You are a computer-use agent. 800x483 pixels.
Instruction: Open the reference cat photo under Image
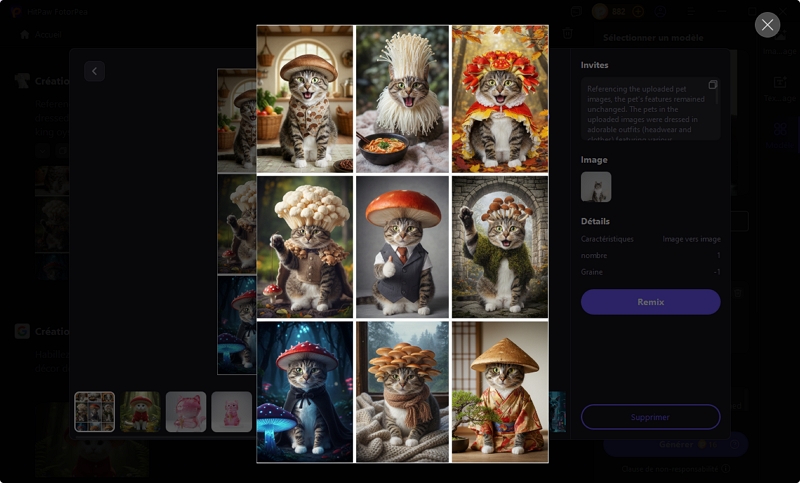tap(596, 187)
